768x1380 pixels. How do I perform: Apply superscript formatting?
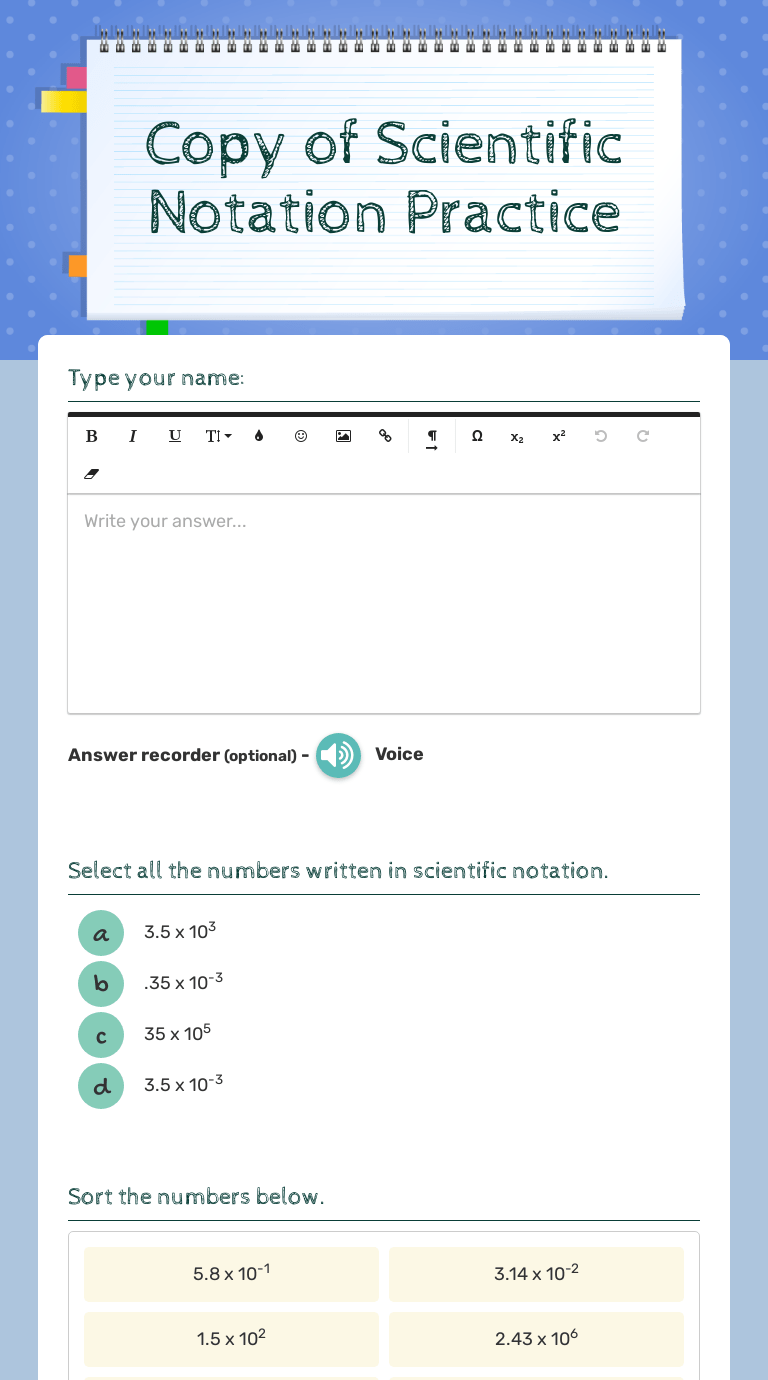(559, 436)
